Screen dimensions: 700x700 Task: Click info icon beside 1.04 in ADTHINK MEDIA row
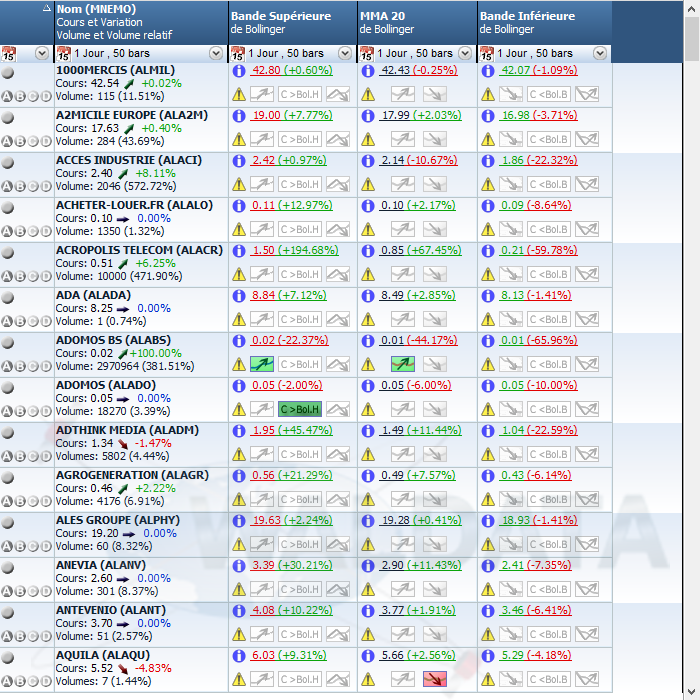coord(488,430)
